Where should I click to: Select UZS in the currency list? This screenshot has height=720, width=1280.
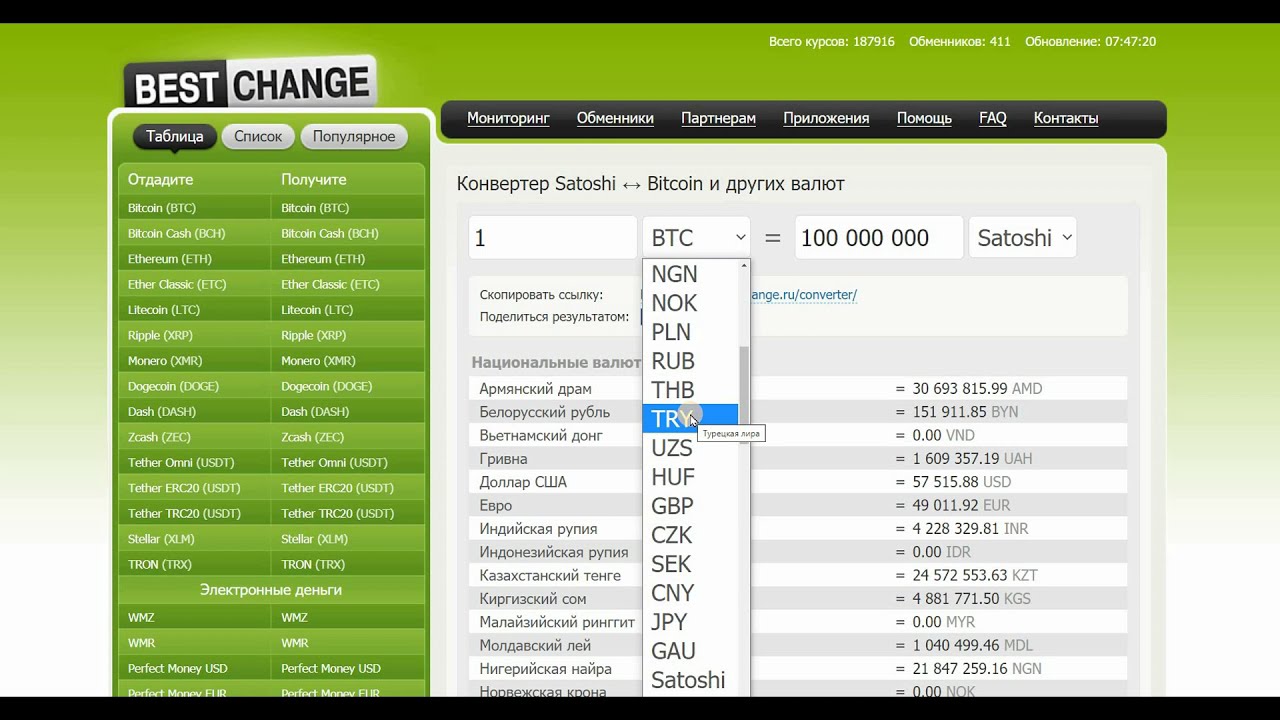coord(690,448)
